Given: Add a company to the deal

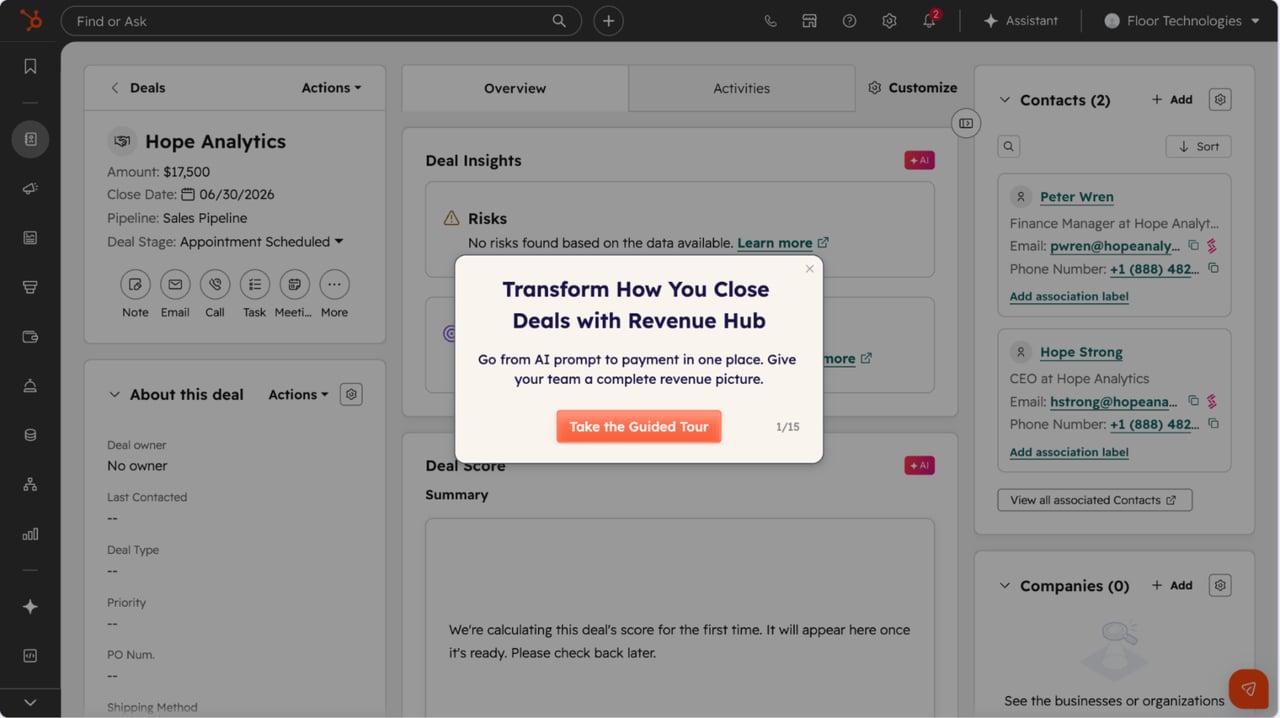Looking at the screenshot, I should click(1172, 586).
